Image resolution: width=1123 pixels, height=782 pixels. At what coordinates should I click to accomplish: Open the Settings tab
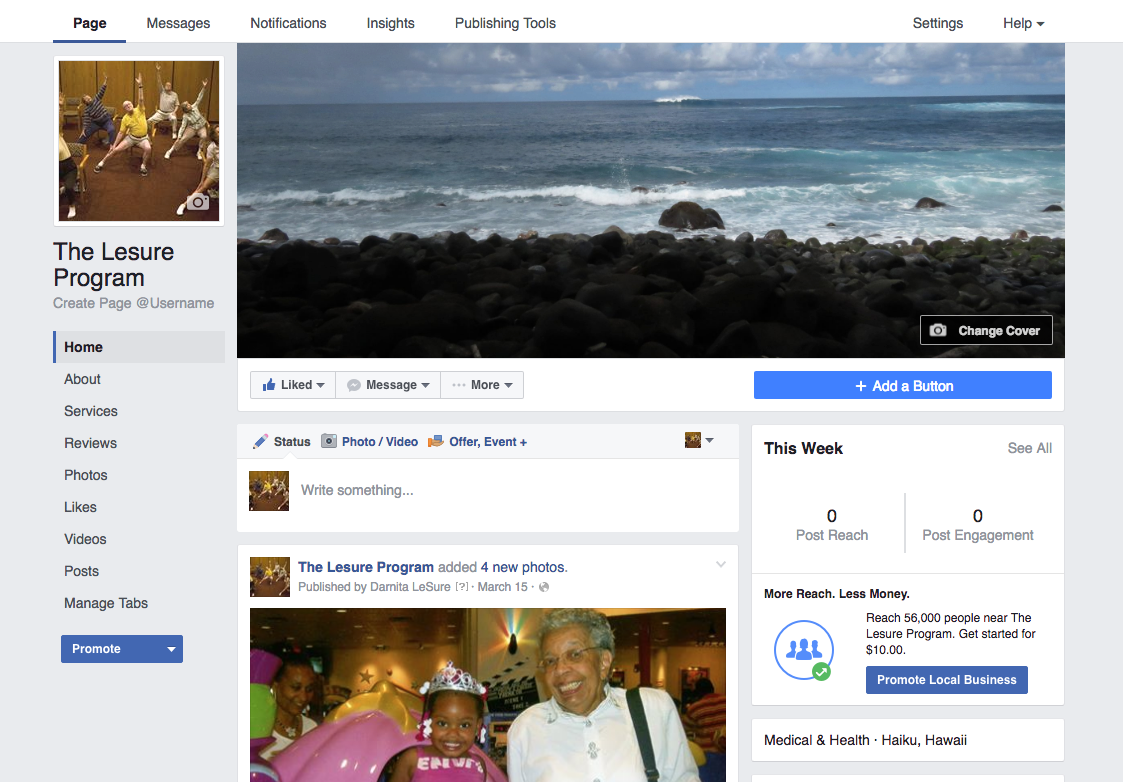(938, 23)
